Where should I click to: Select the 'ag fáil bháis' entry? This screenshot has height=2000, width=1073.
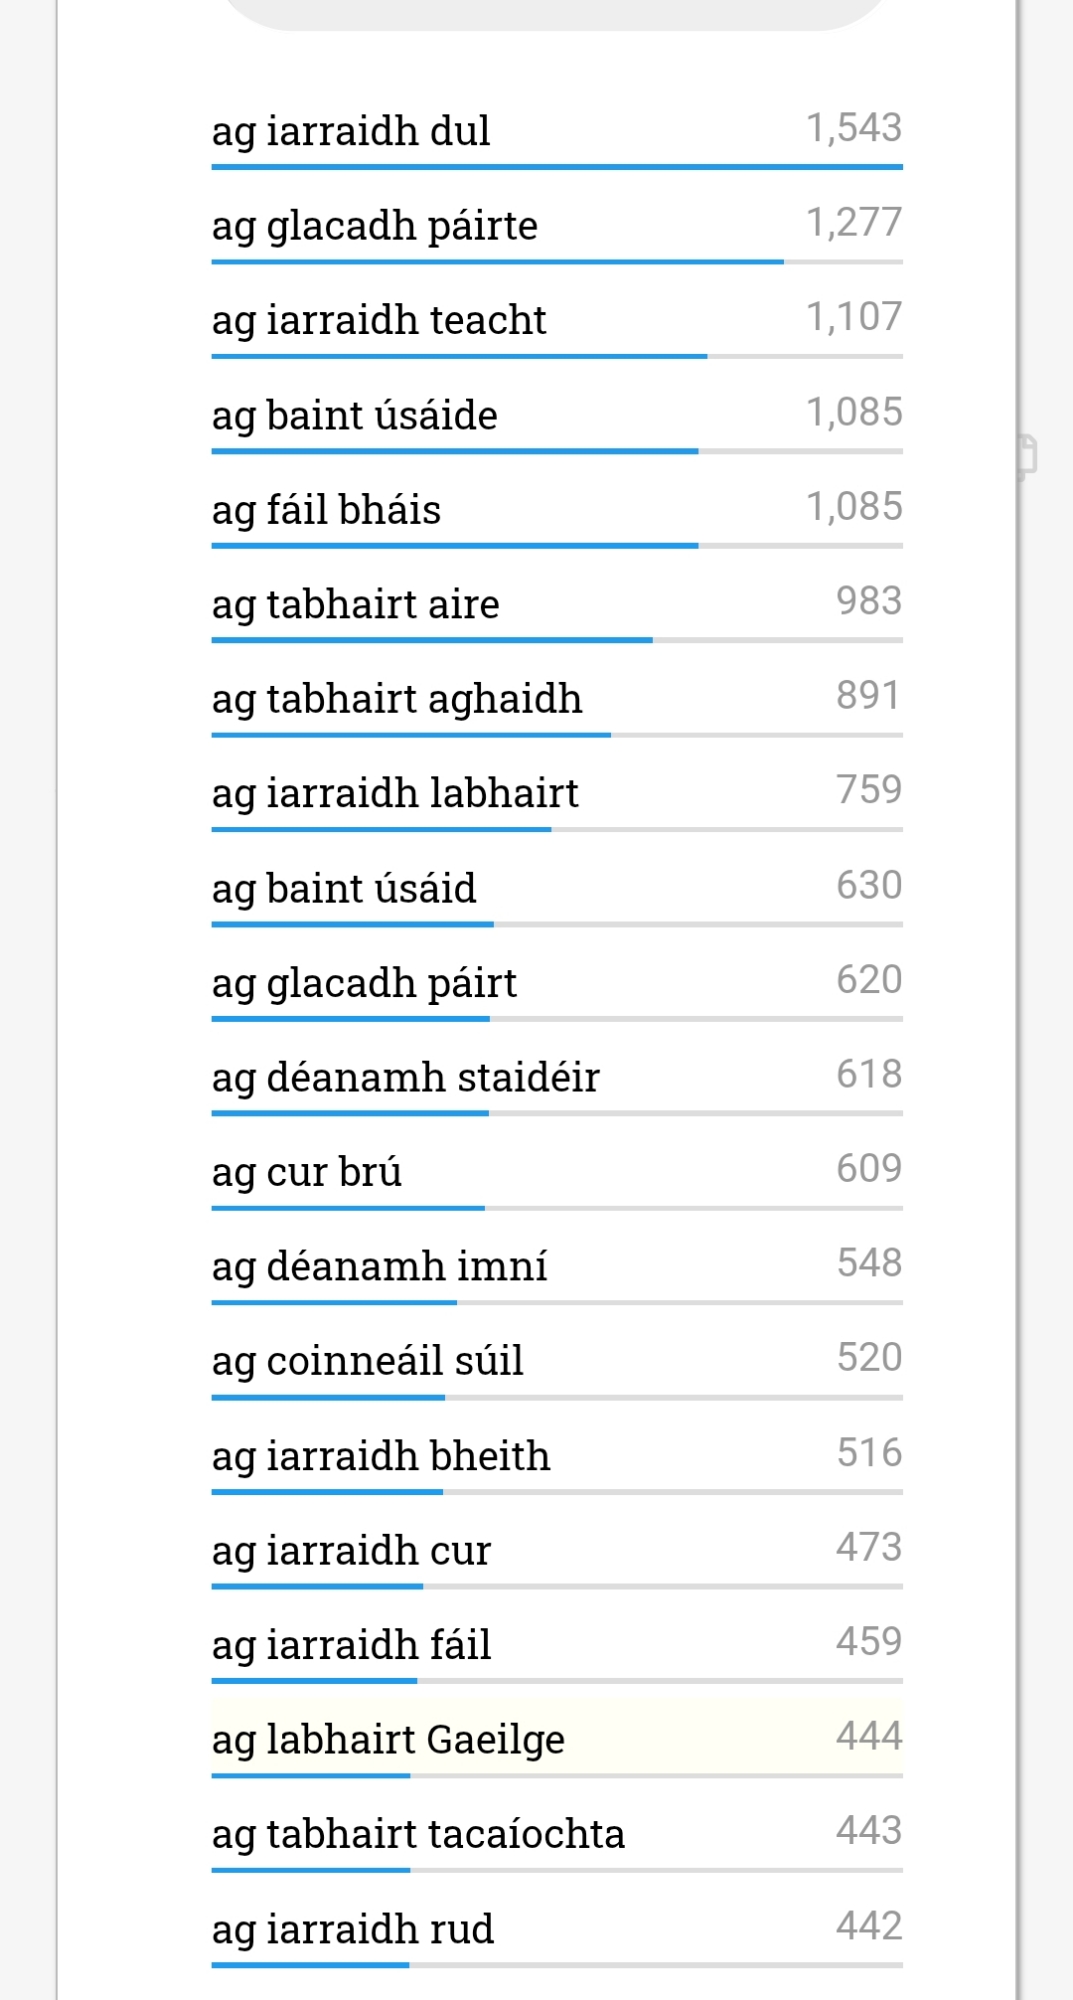(x=326, y=510)
